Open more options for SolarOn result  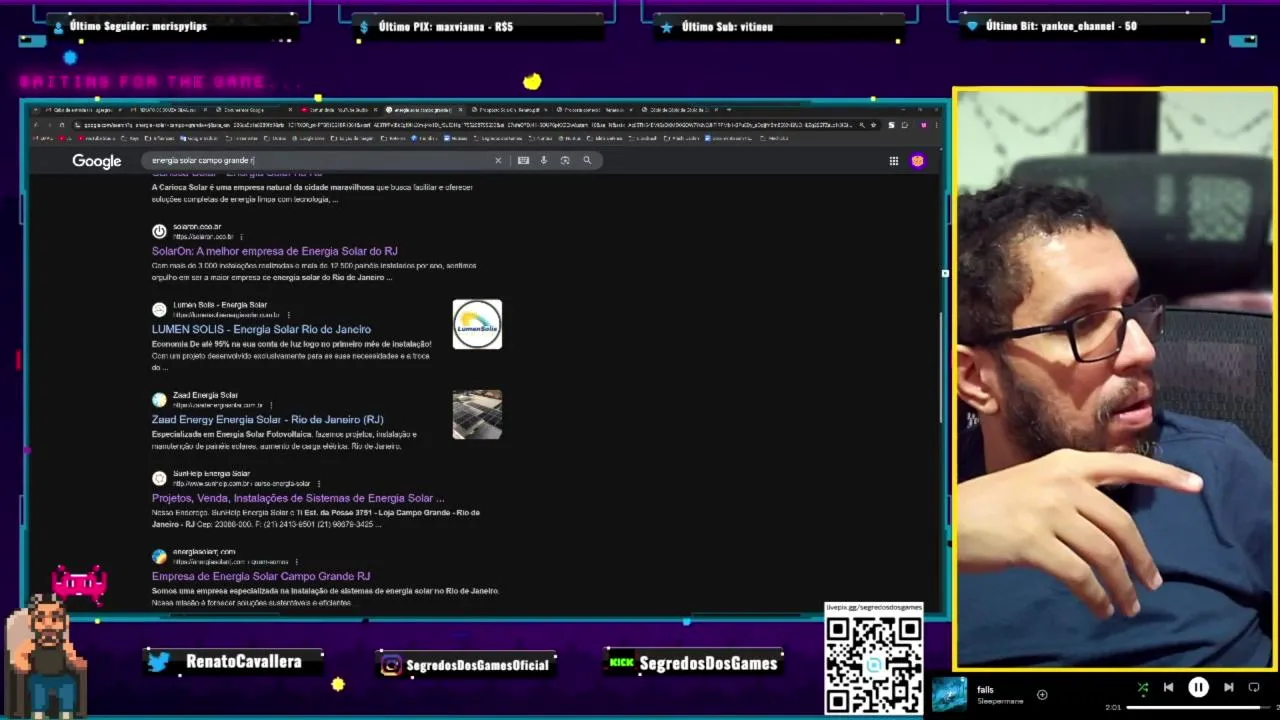[x=241, y=237]
